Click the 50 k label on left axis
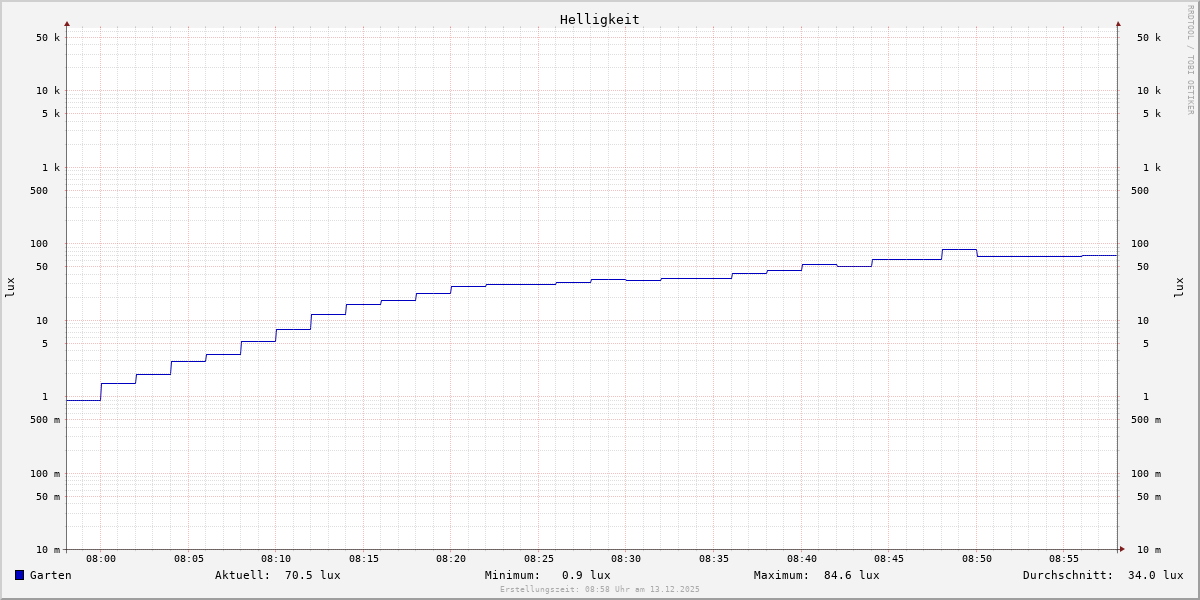The height and width of the screenshot is (600, 1200). click(x=48, y=38)
